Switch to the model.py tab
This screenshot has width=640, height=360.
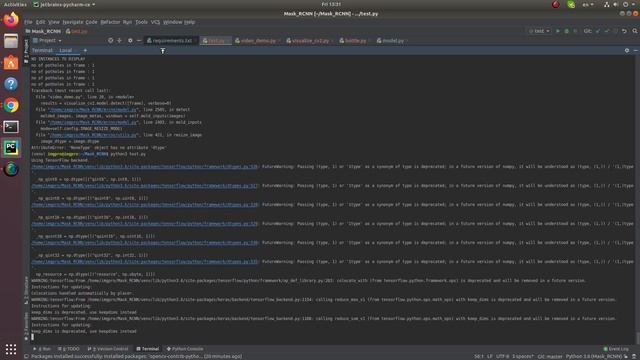pos(392,40)
